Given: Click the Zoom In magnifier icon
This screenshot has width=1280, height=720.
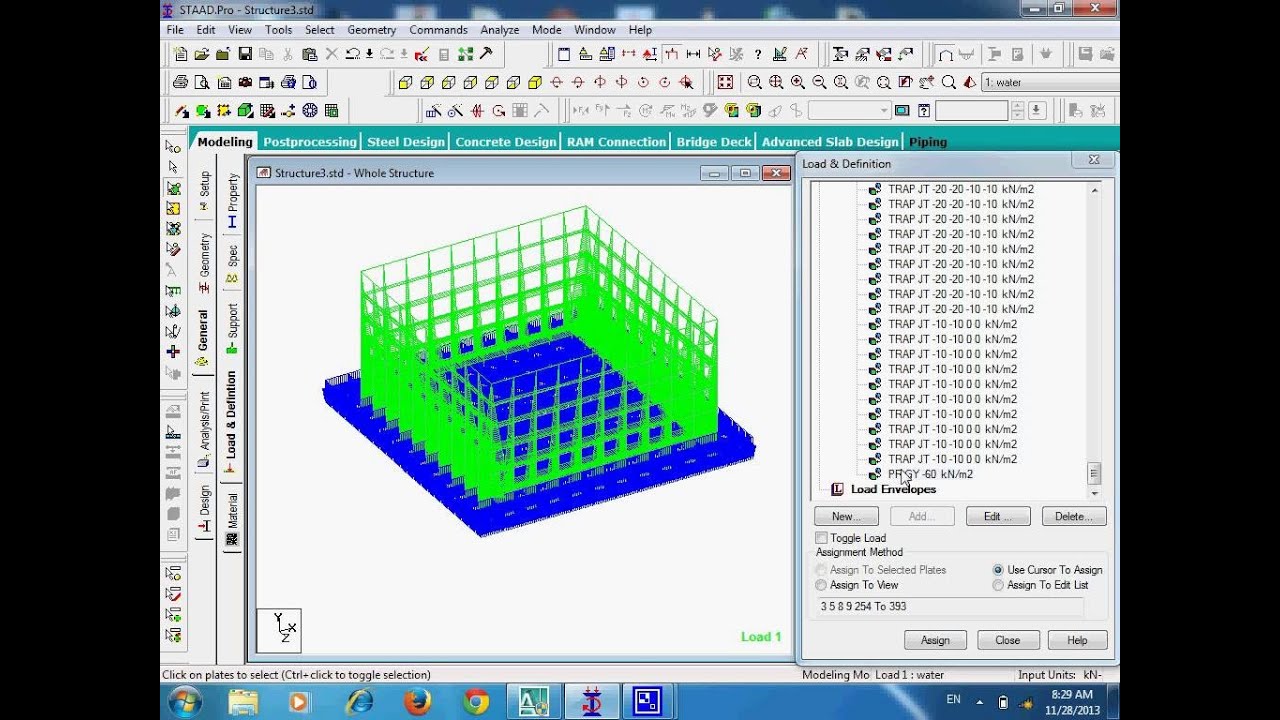Looking at the screenshot, I should coord(798,82).
